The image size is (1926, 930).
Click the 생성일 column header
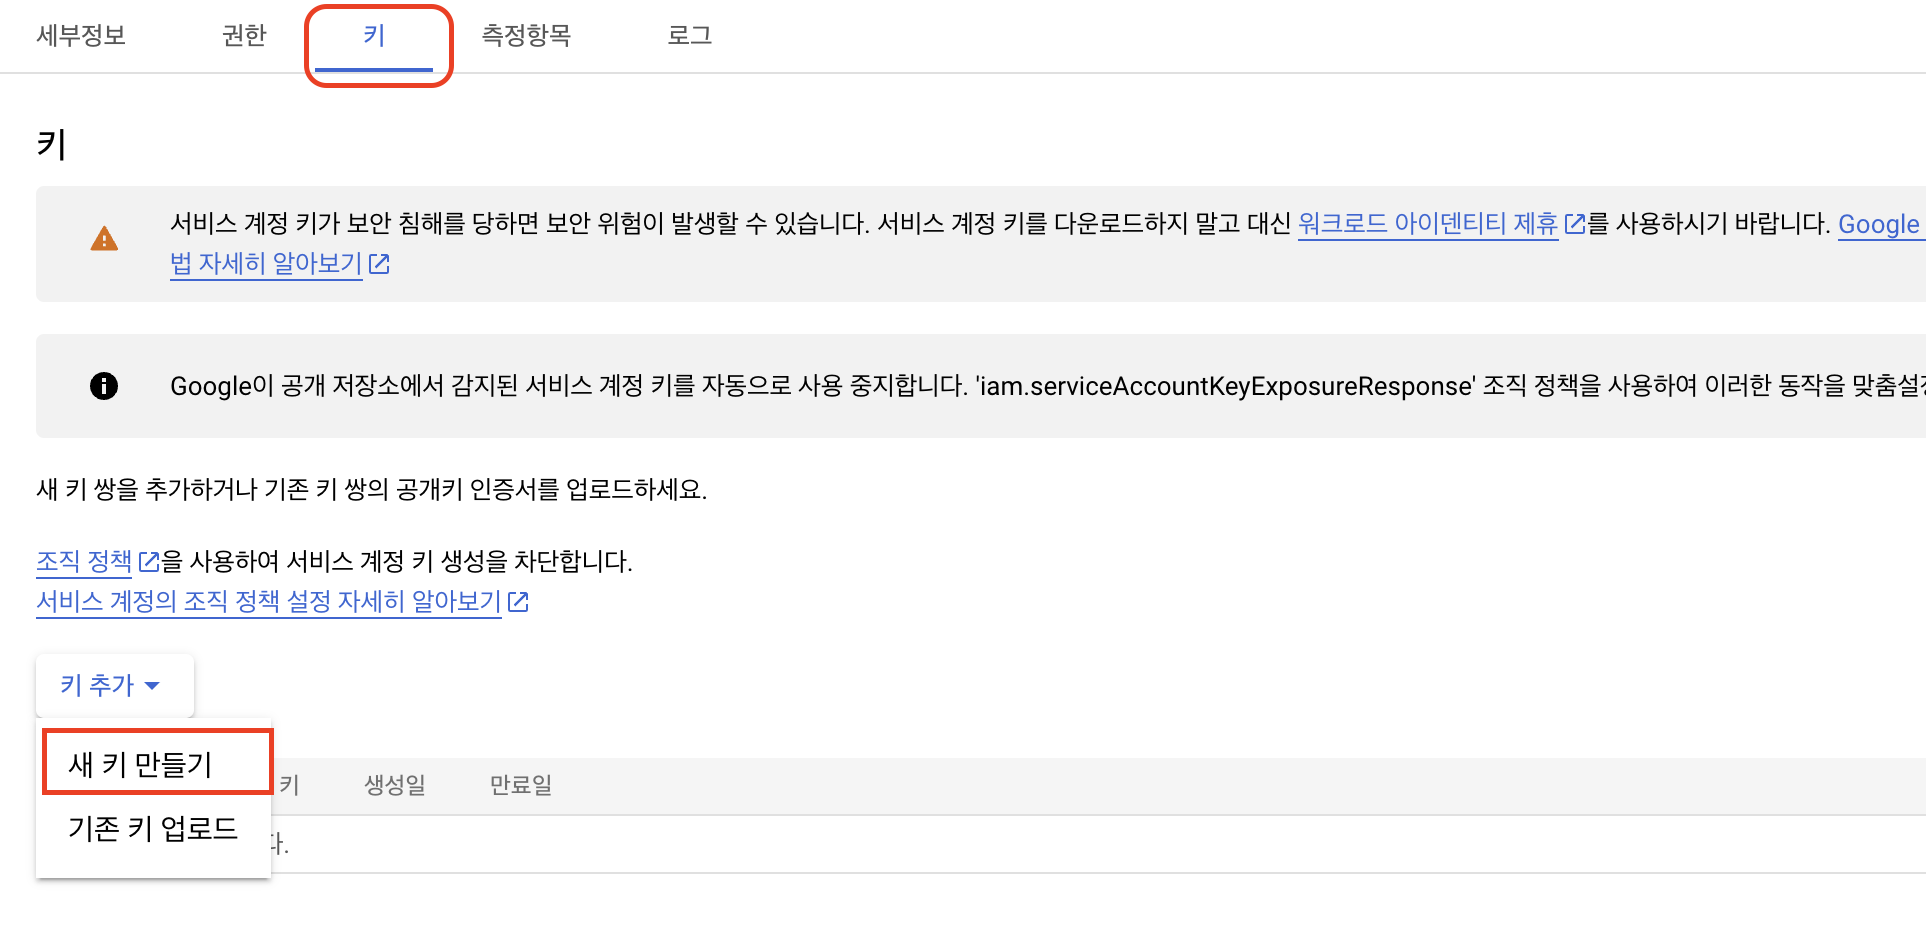(x=395, y=785)
